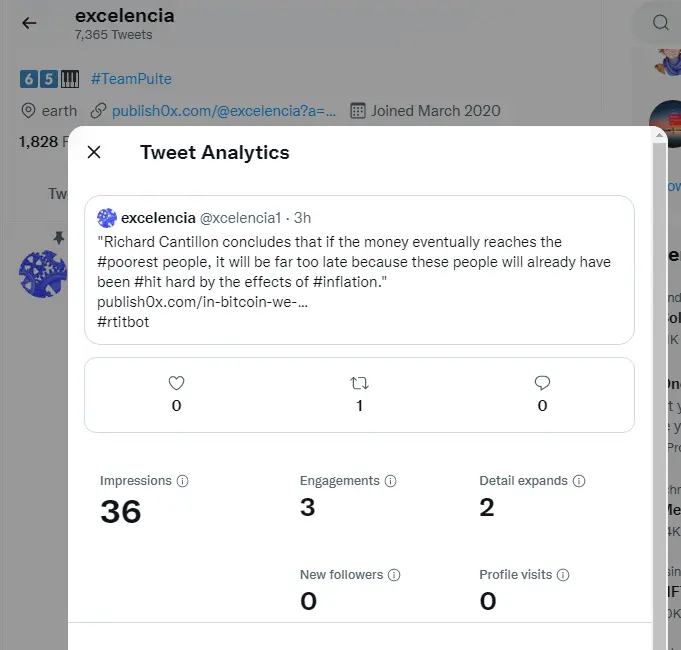The width and height of the screenshot is (681, 650).
Task: Open the publish0x.com/in-bitcoin-we link
Action: 202,302
